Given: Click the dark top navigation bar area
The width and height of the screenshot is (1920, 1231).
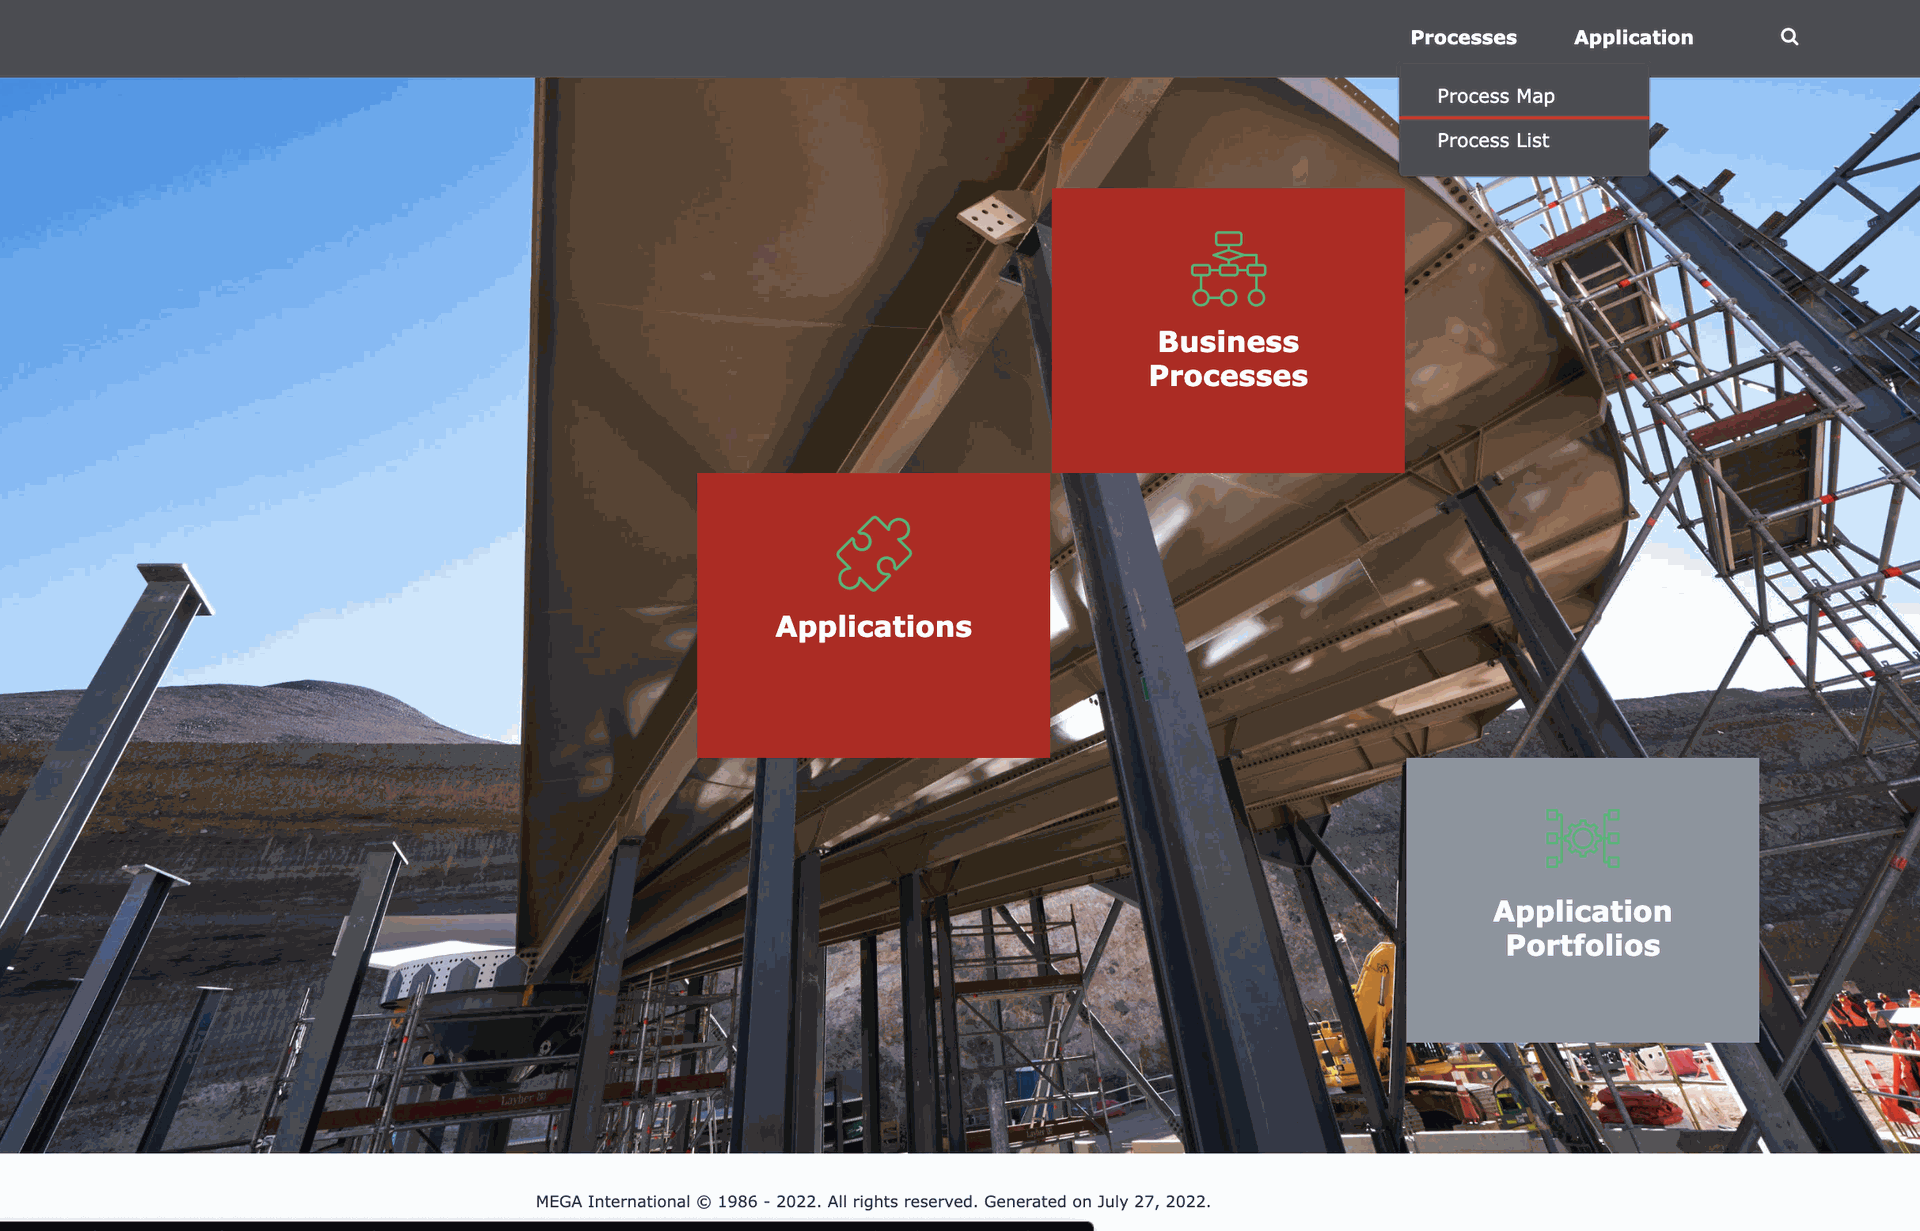Looking at the screenshot, I should 700,38.
